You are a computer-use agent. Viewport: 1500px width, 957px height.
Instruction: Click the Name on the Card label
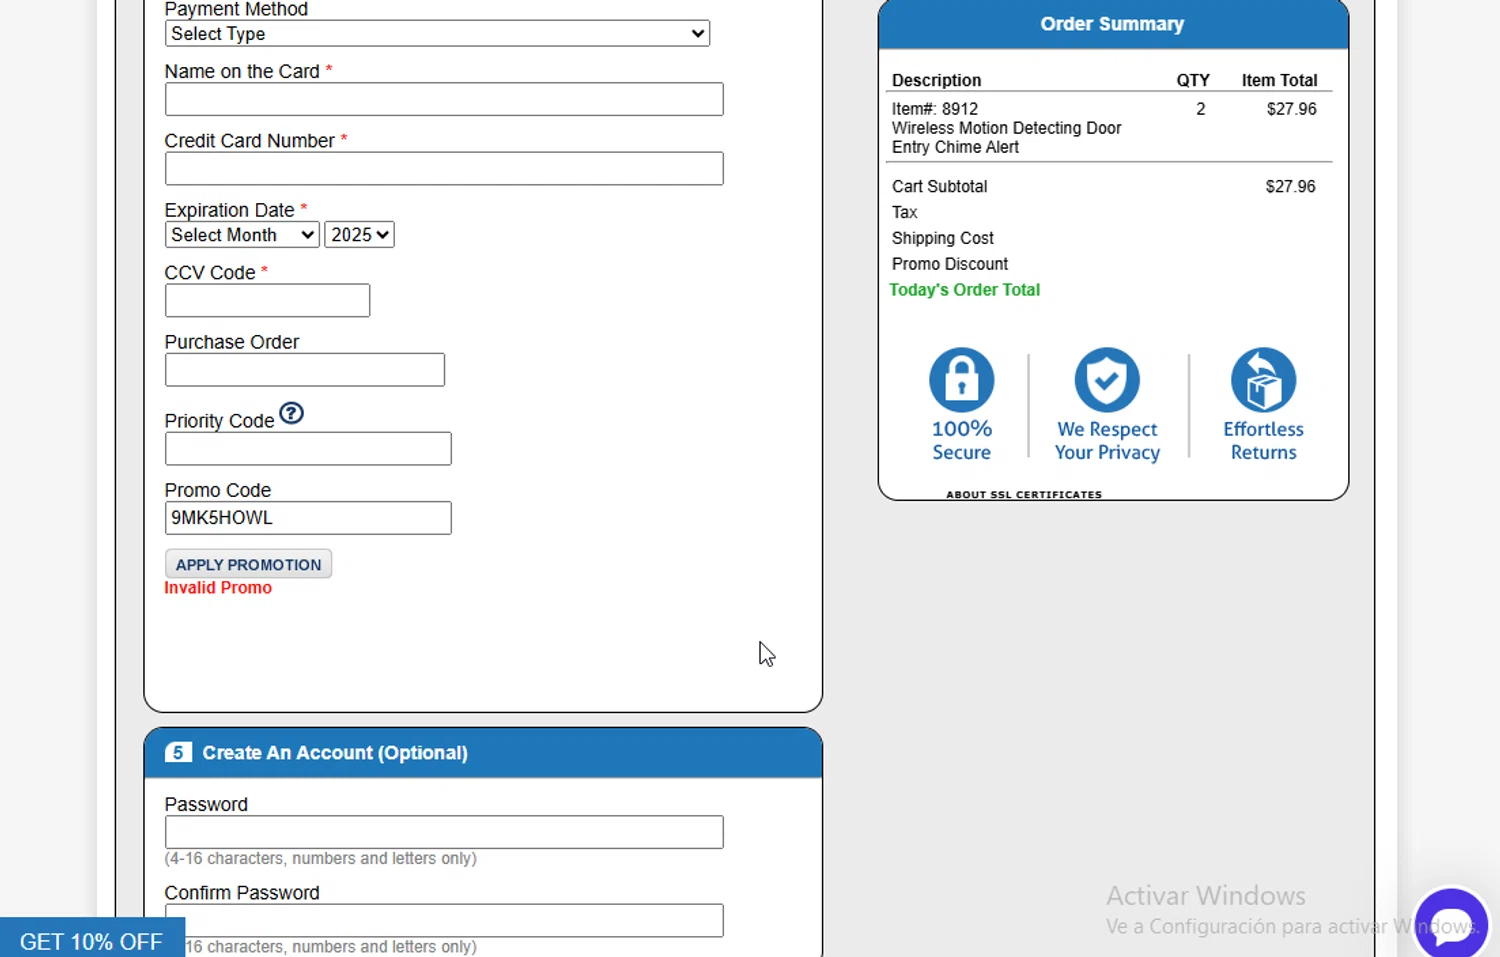[242, 72]
